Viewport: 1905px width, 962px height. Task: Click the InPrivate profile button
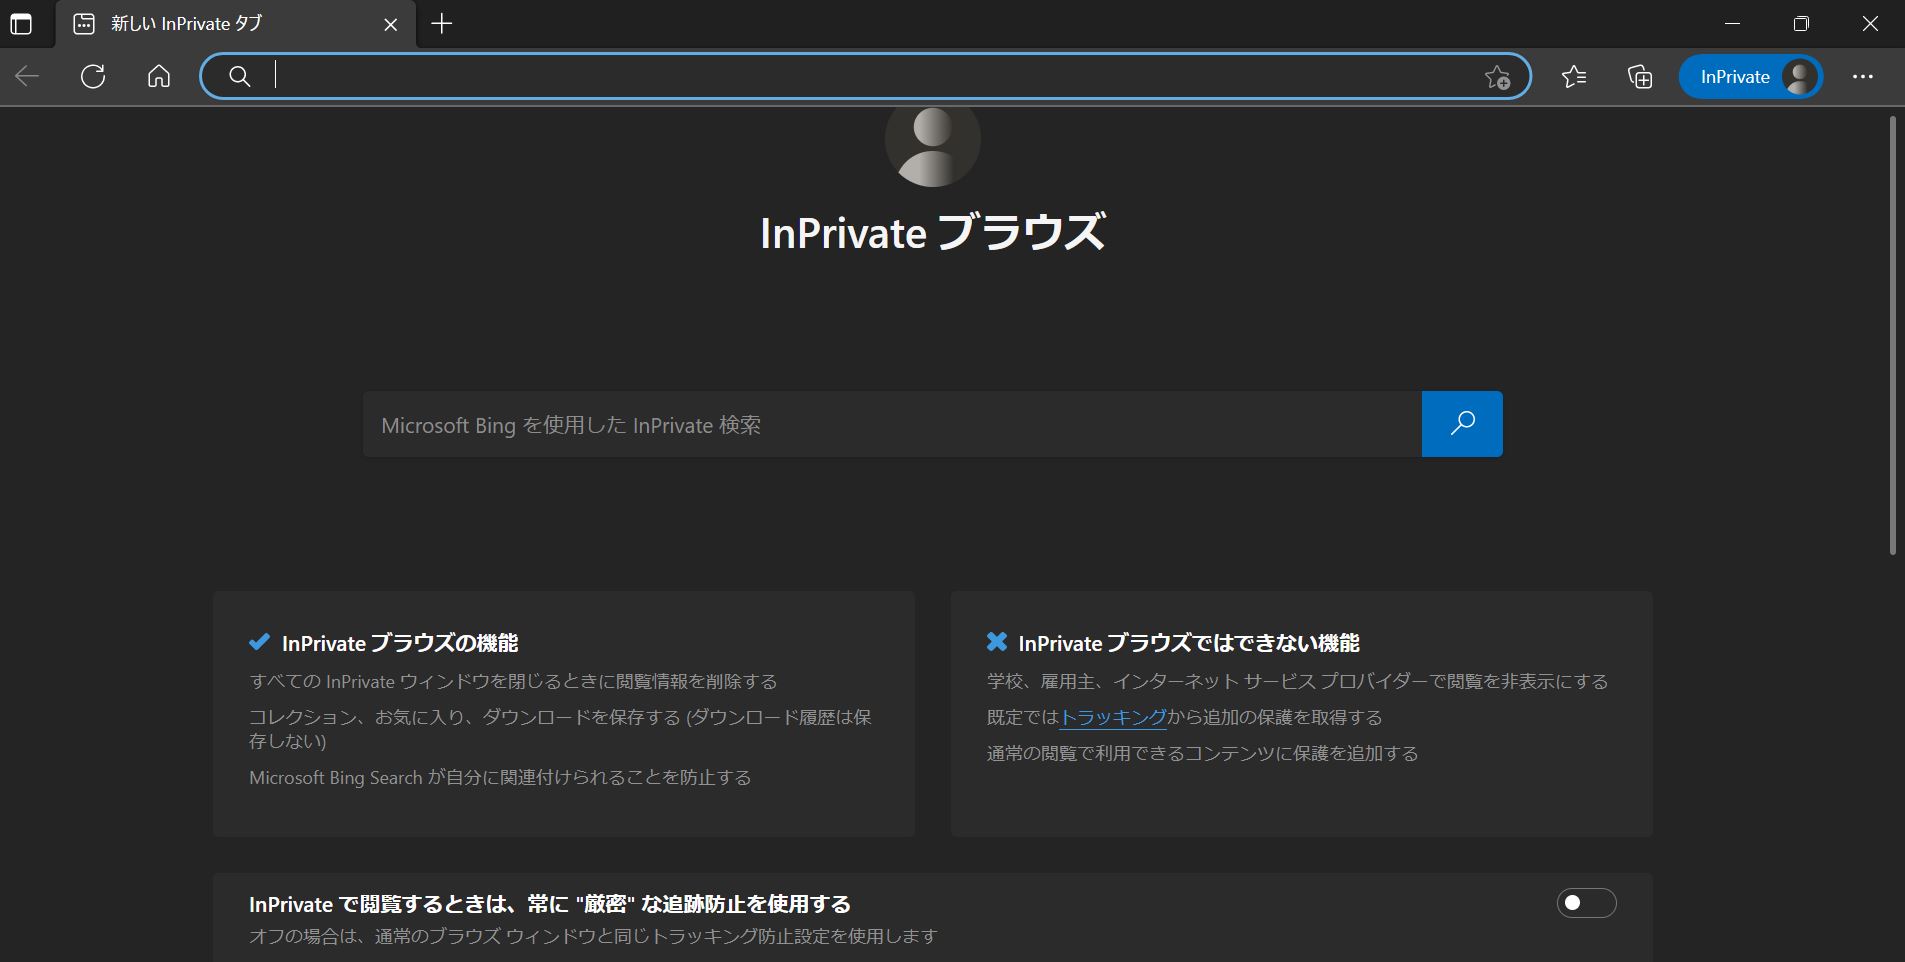point(1750,76)
